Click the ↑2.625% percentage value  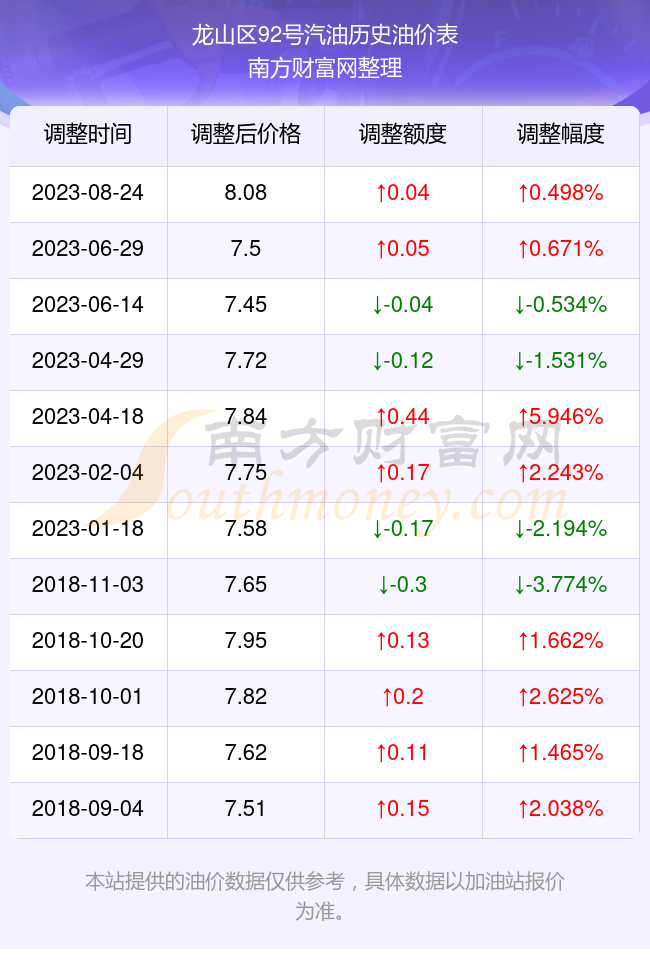[561, 697]
